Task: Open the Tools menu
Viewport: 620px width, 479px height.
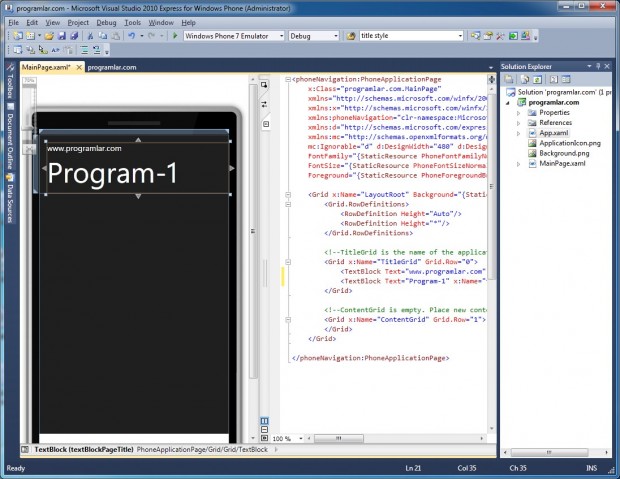Action: click(132, 23)
